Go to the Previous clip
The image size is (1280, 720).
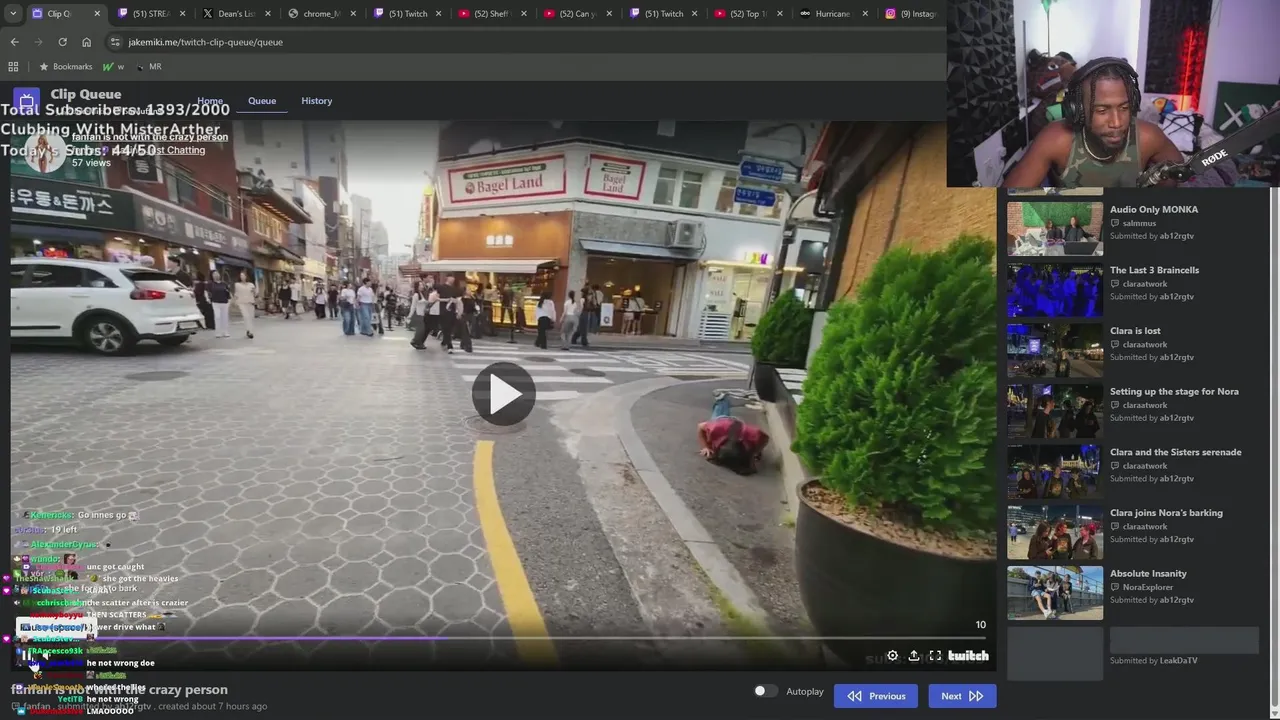(x=876, y=696)
